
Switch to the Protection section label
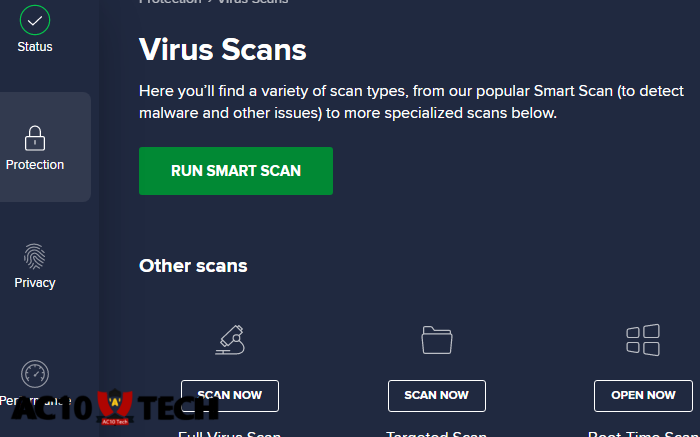click(35, 165)
